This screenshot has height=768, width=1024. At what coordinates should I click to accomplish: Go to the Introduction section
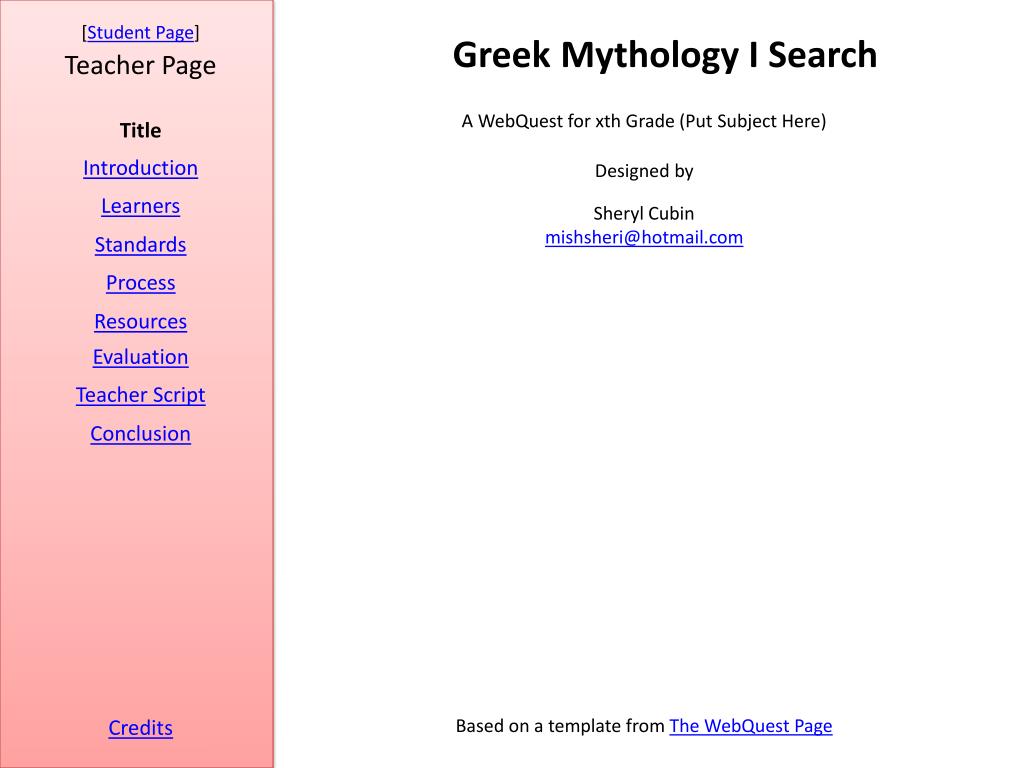pyautogui.click(x=140, y=168)
